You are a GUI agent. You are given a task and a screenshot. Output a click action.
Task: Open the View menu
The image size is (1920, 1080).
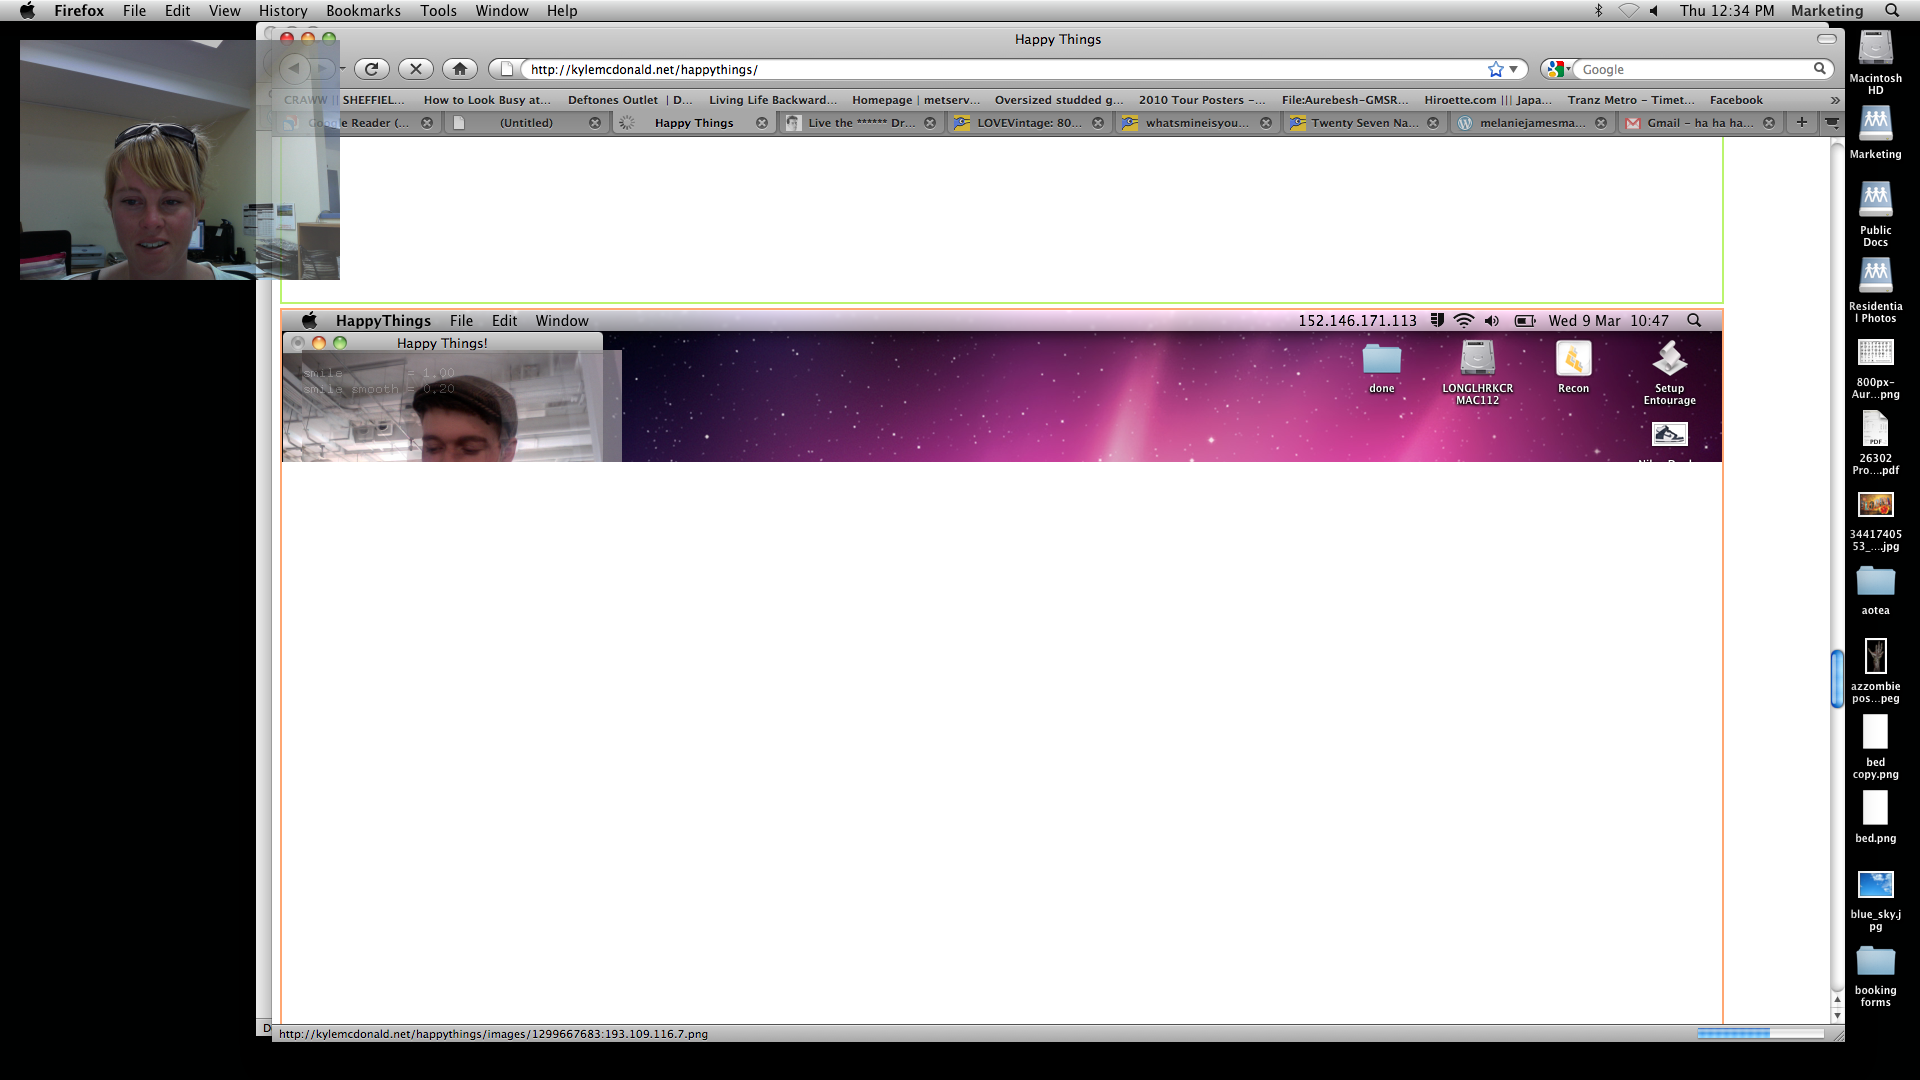(x=224, y=11)
